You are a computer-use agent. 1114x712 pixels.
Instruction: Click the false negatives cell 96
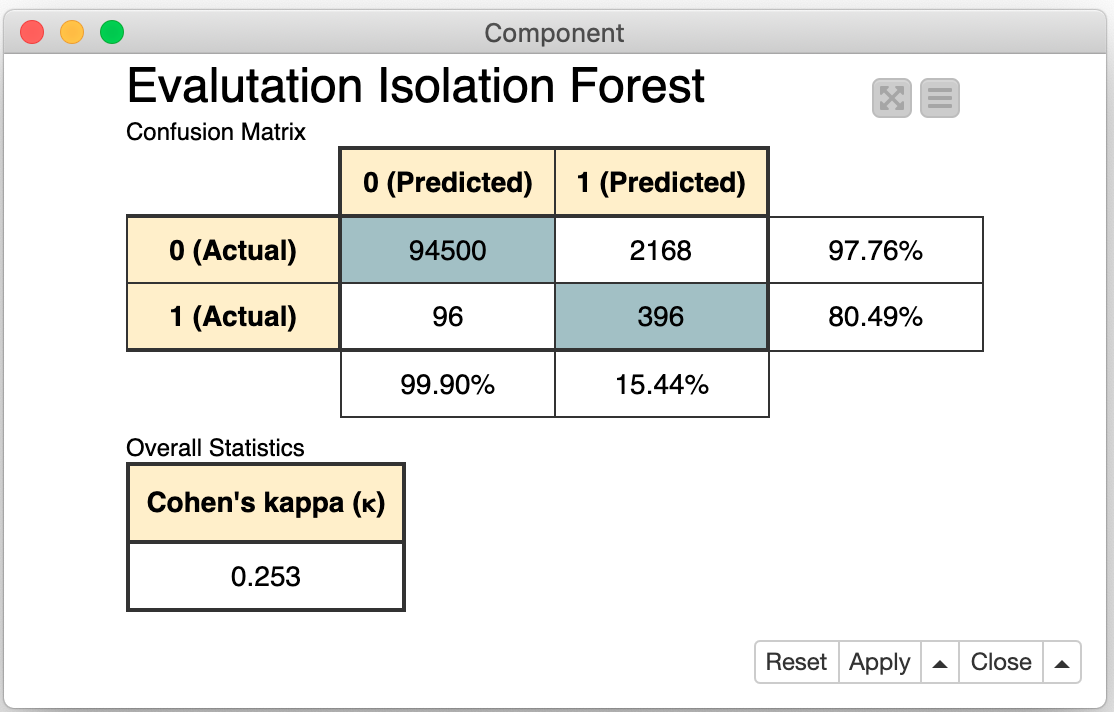[x=447, y=317]
